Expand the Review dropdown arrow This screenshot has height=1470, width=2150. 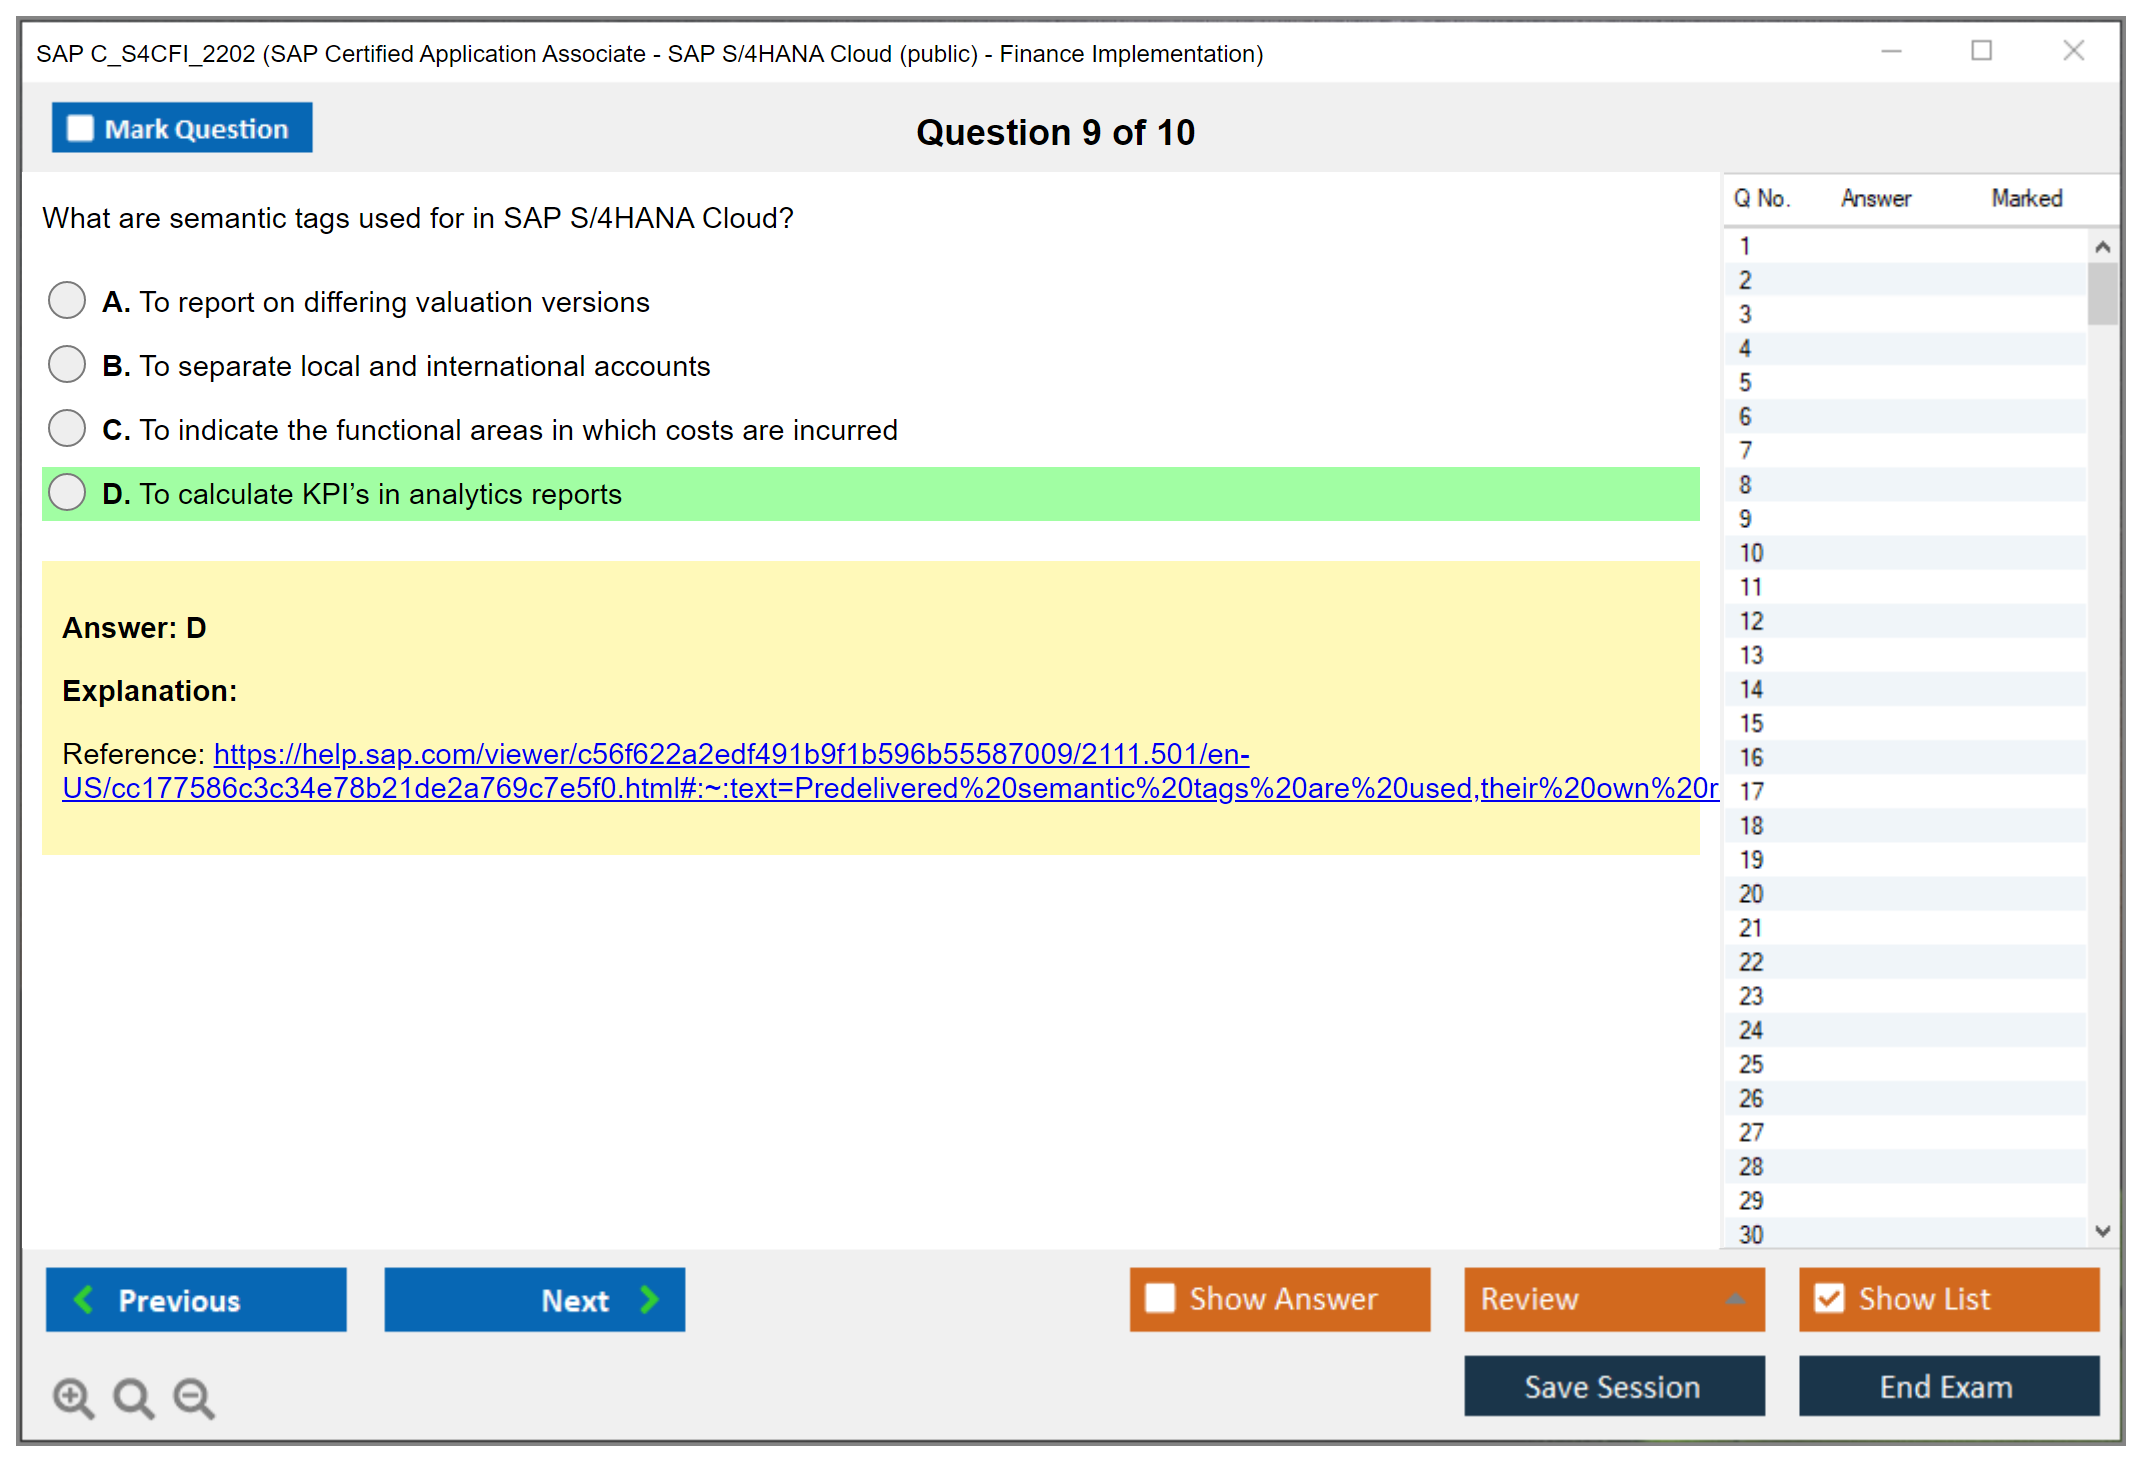coord(1735,1299)
